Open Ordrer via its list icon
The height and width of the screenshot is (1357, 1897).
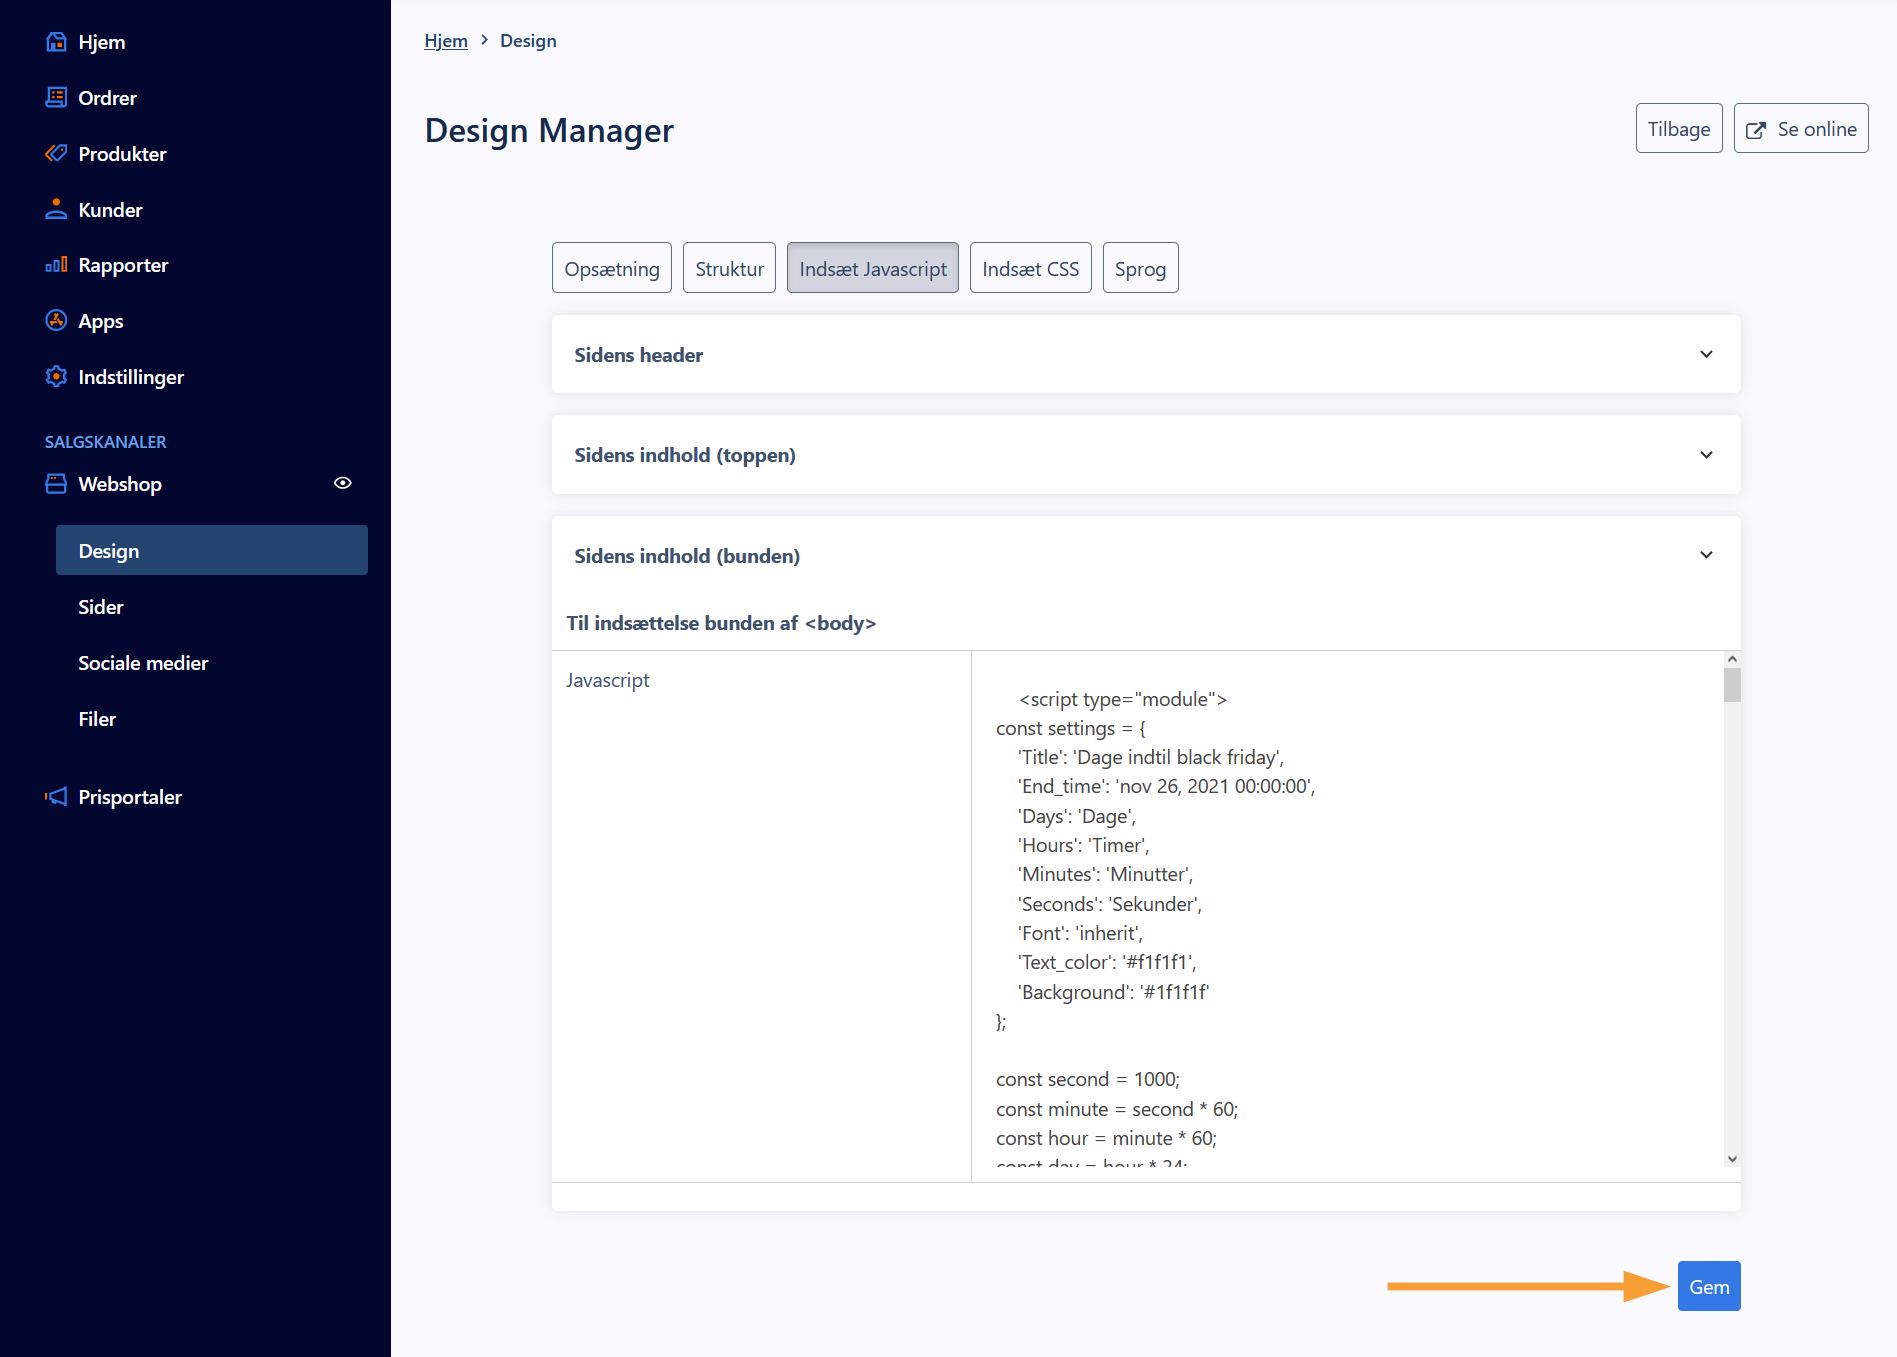click(56, 98)
